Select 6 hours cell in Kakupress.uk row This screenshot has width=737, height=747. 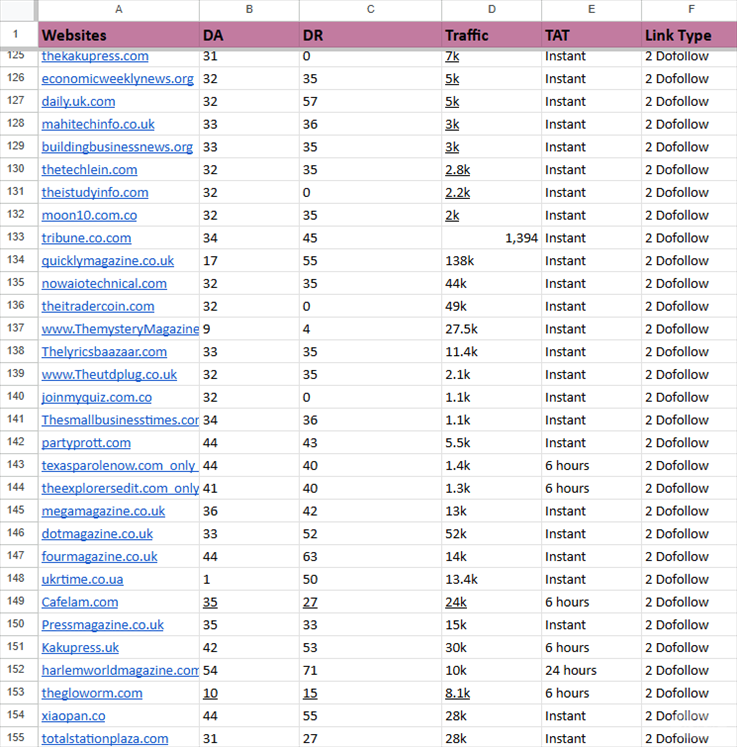click(x=591, y=647)
